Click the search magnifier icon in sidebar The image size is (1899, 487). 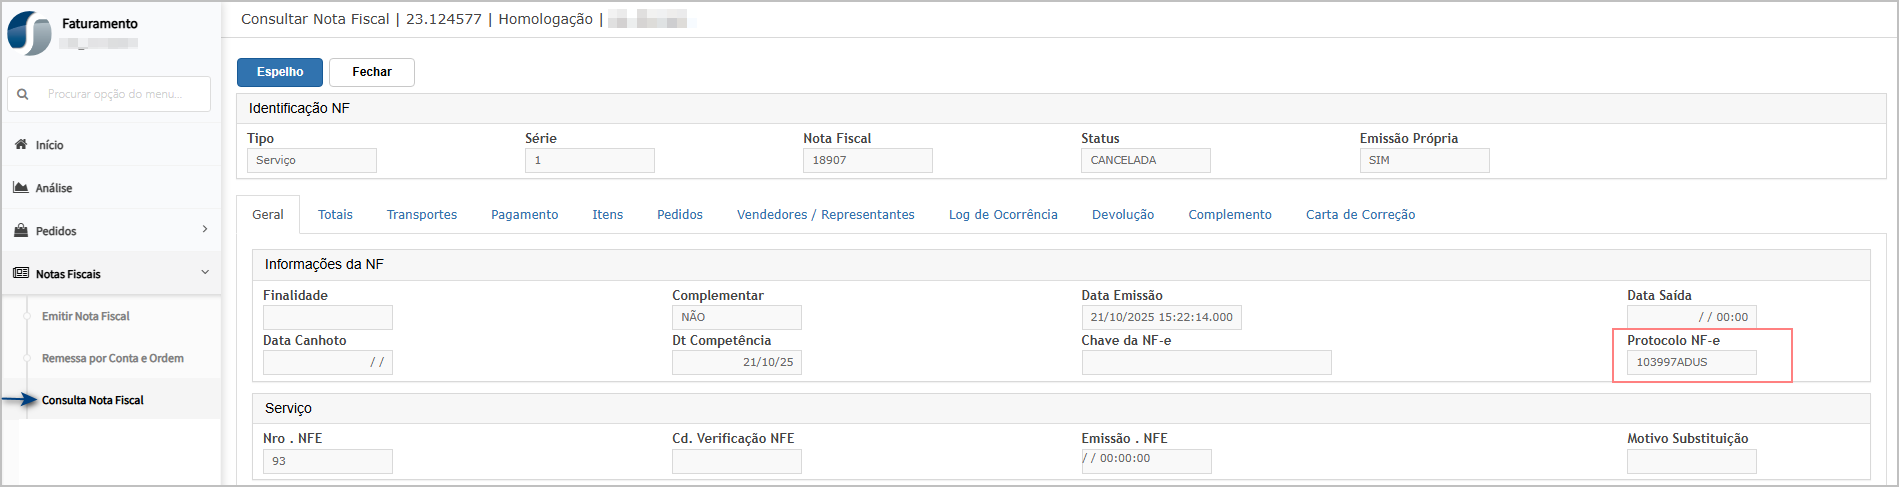click(x=23, y=94)
